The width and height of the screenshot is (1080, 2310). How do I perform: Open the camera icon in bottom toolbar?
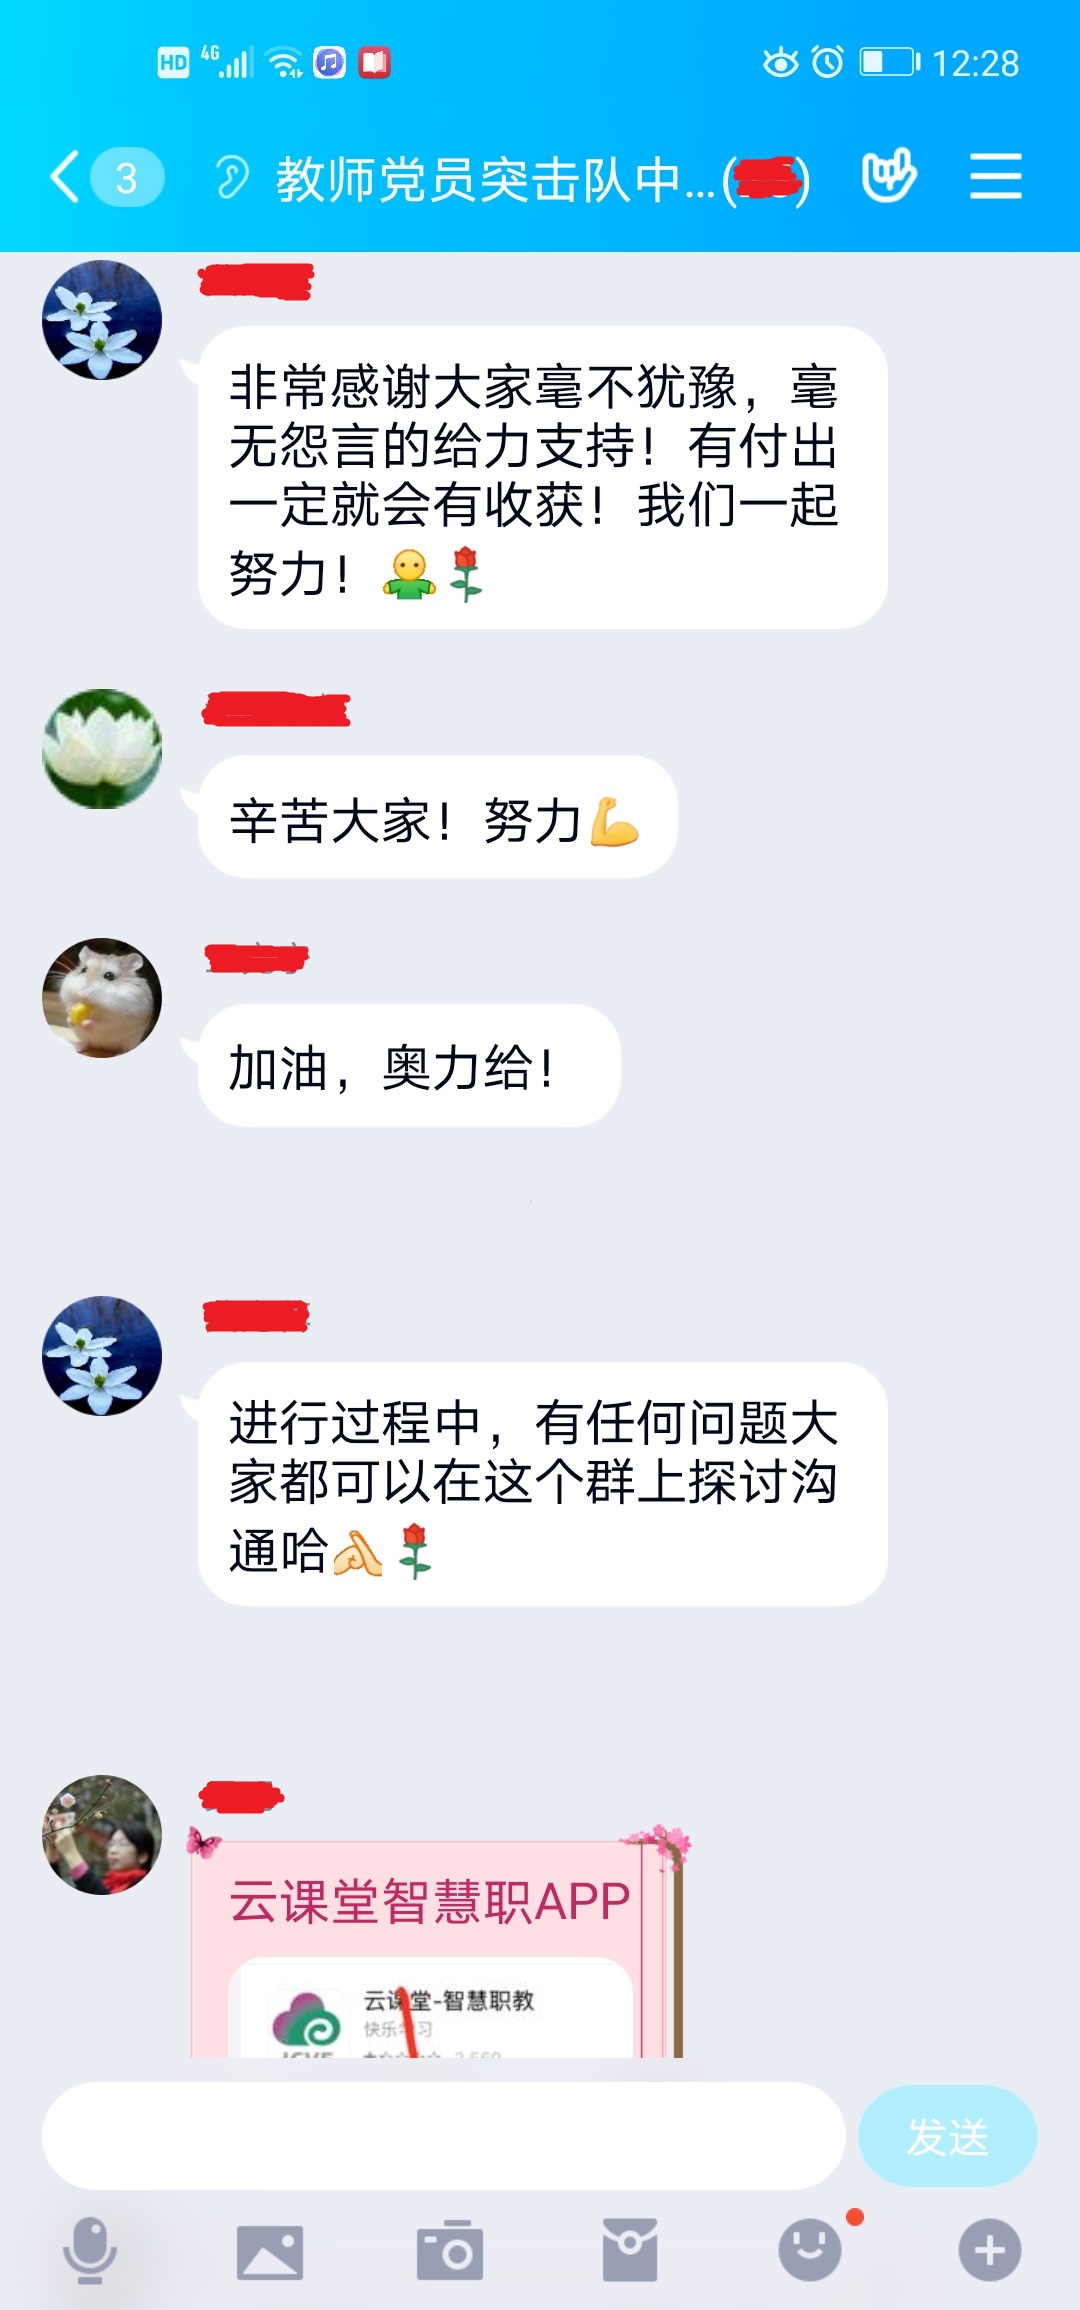point(450,2250)
